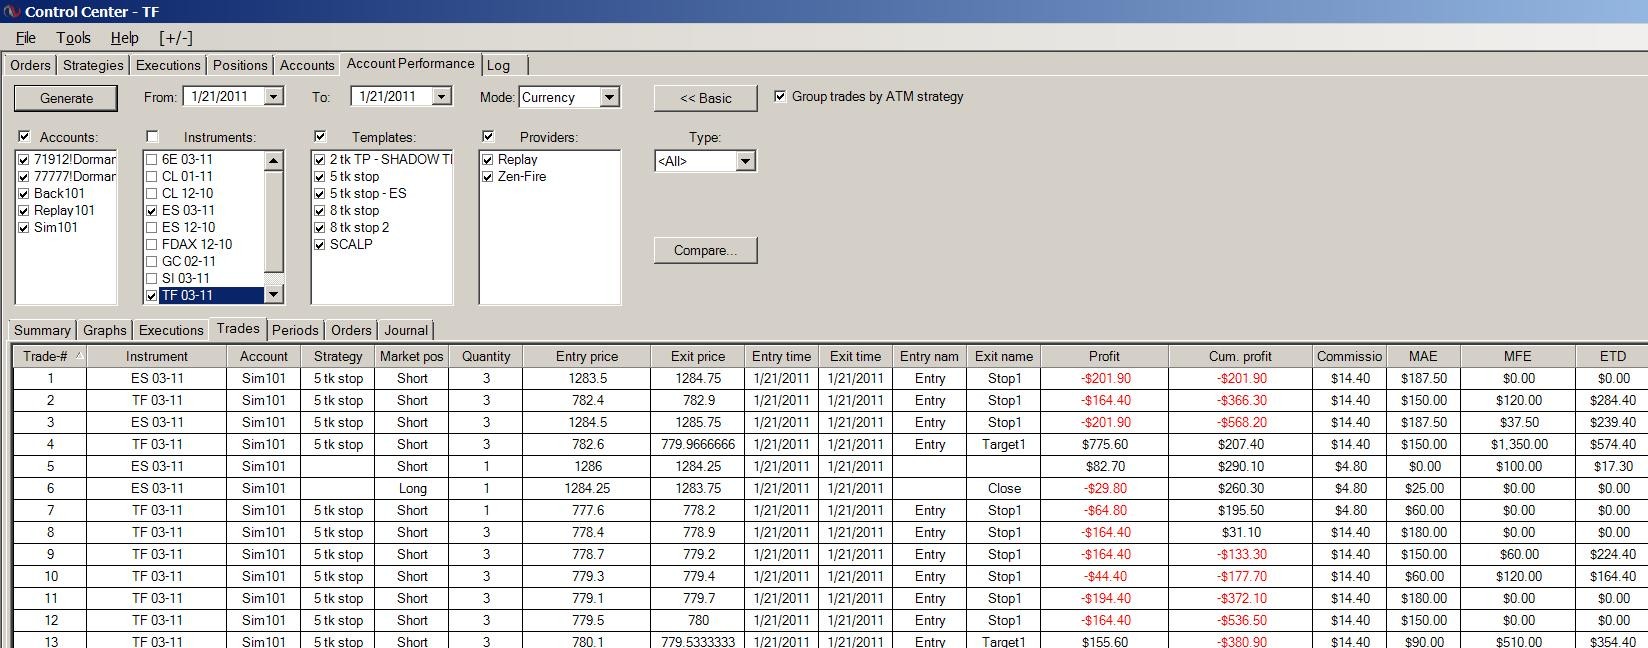Open the Type <All> dropdown
The width and height of the screenshot is (1648, 648).
(745, 161)
